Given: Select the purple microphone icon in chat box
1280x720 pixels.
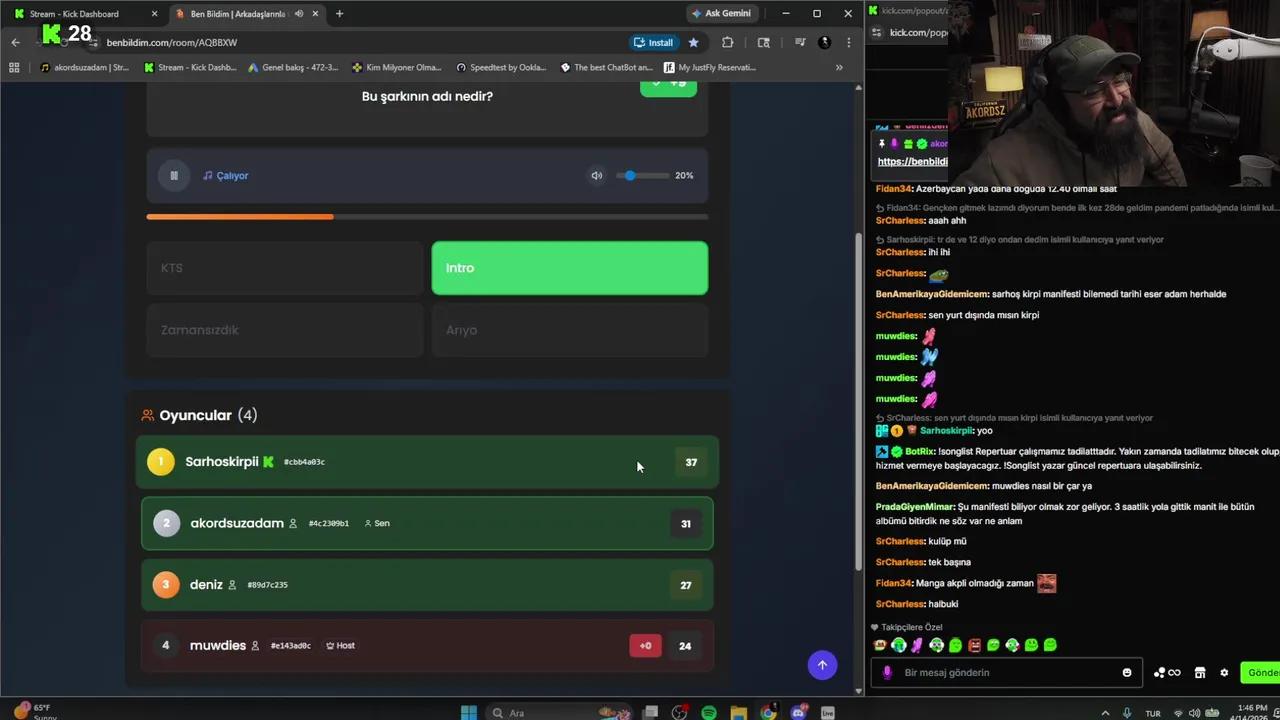Looking at the screenshot, I should tap(886, 672).
